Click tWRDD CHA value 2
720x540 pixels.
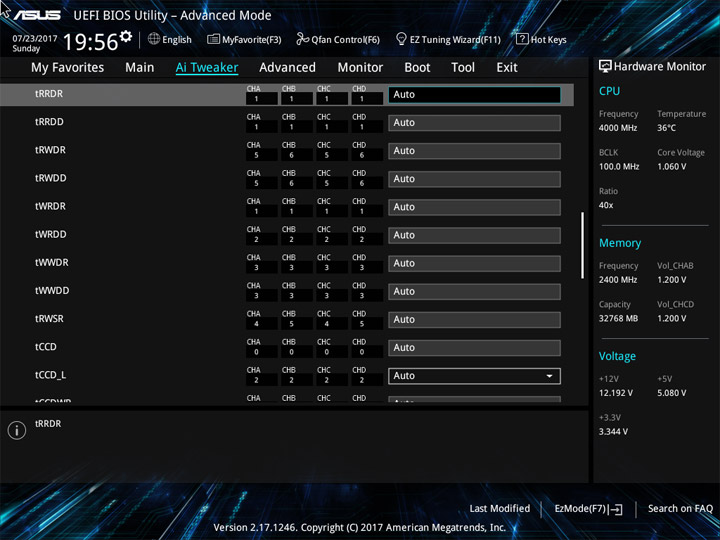click(x=256, y=240)
